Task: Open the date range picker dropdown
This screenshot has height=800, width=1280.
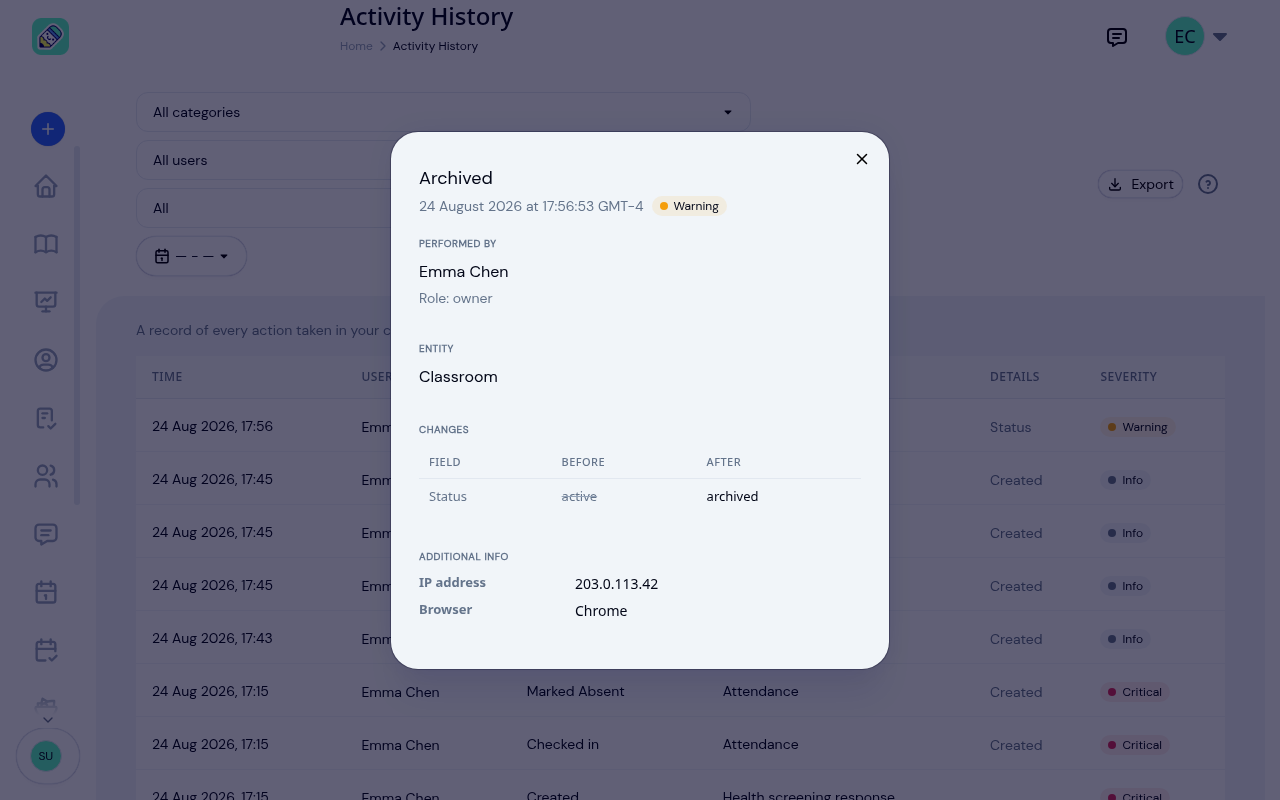Action: point(191,256)
